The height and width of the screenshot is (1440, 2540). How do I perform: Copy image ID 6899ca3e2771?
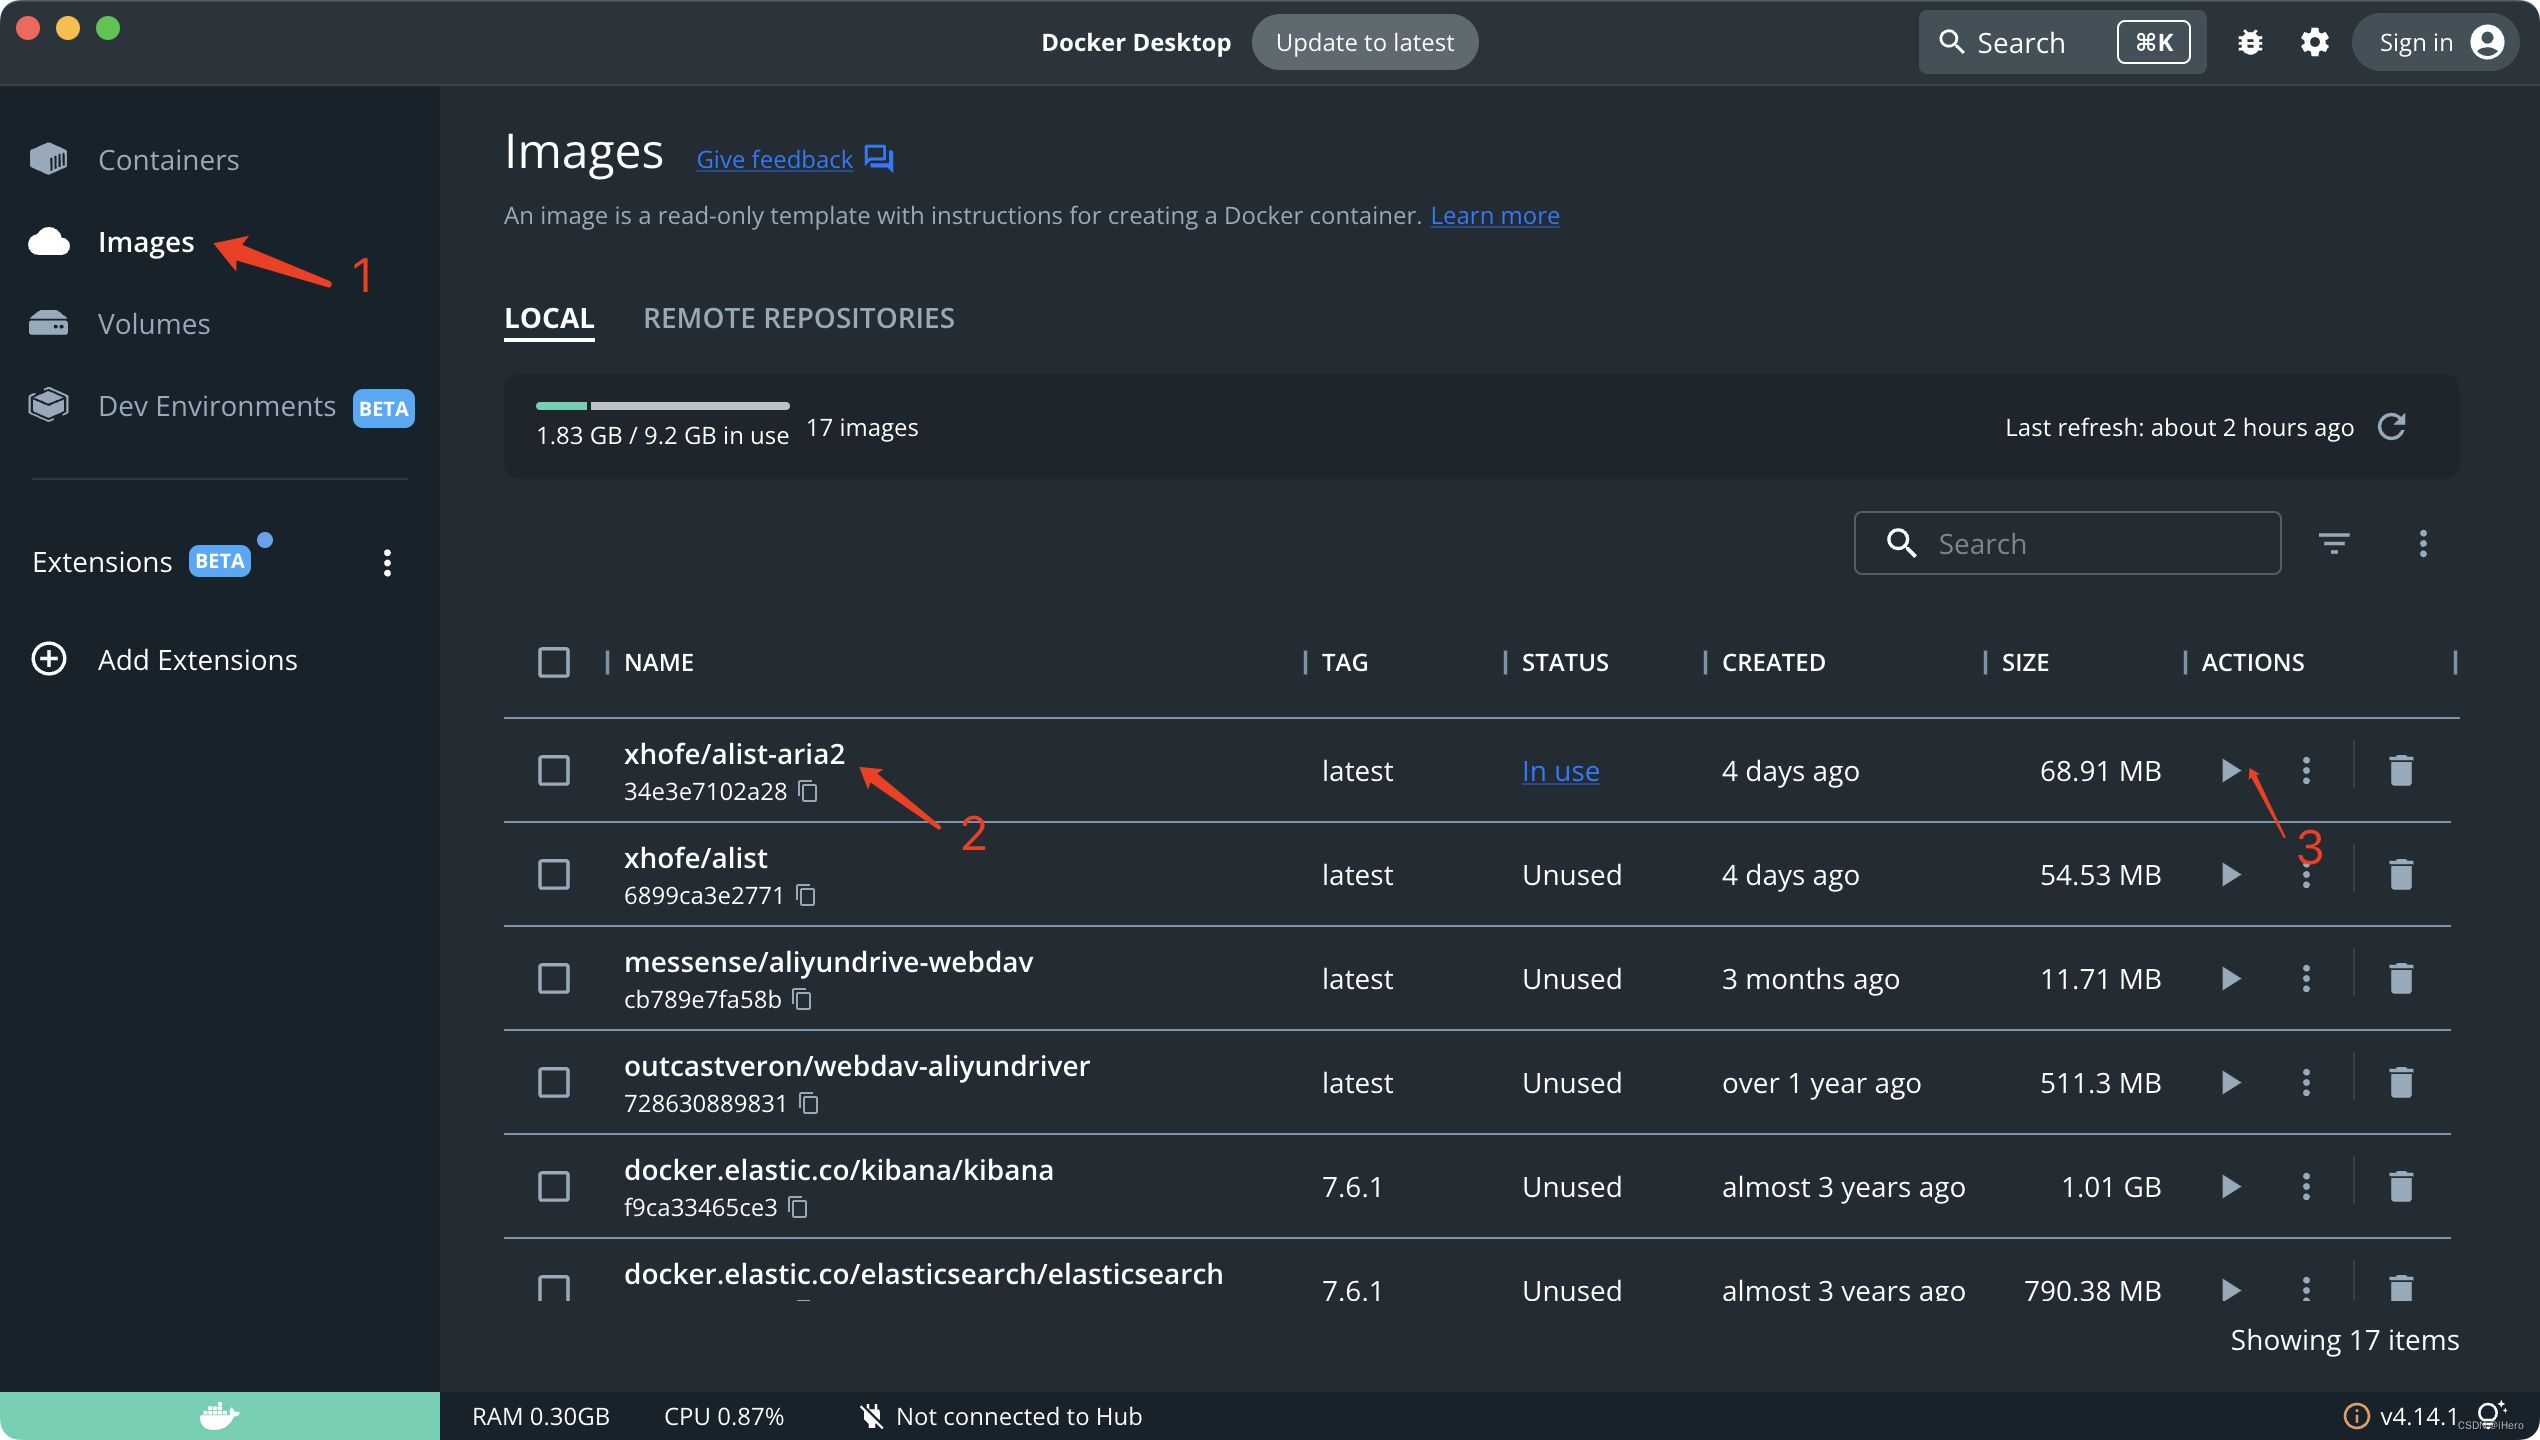[x=806, y=896]
